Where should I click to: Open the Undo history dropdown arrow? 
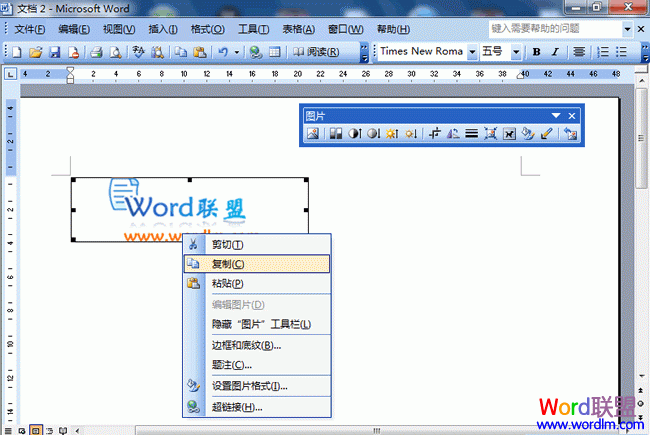coord(237,52)
